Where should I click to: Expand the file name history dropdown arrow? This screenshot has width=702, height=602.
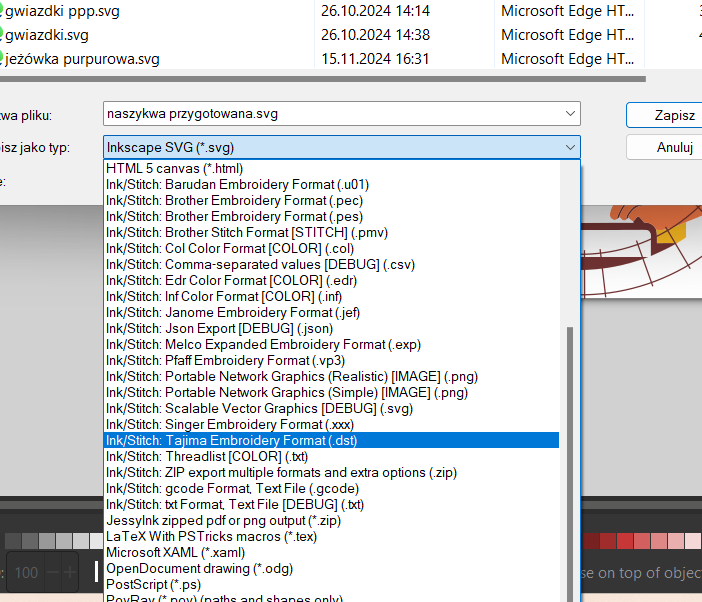pyautogui.click(x=570, y=114)
